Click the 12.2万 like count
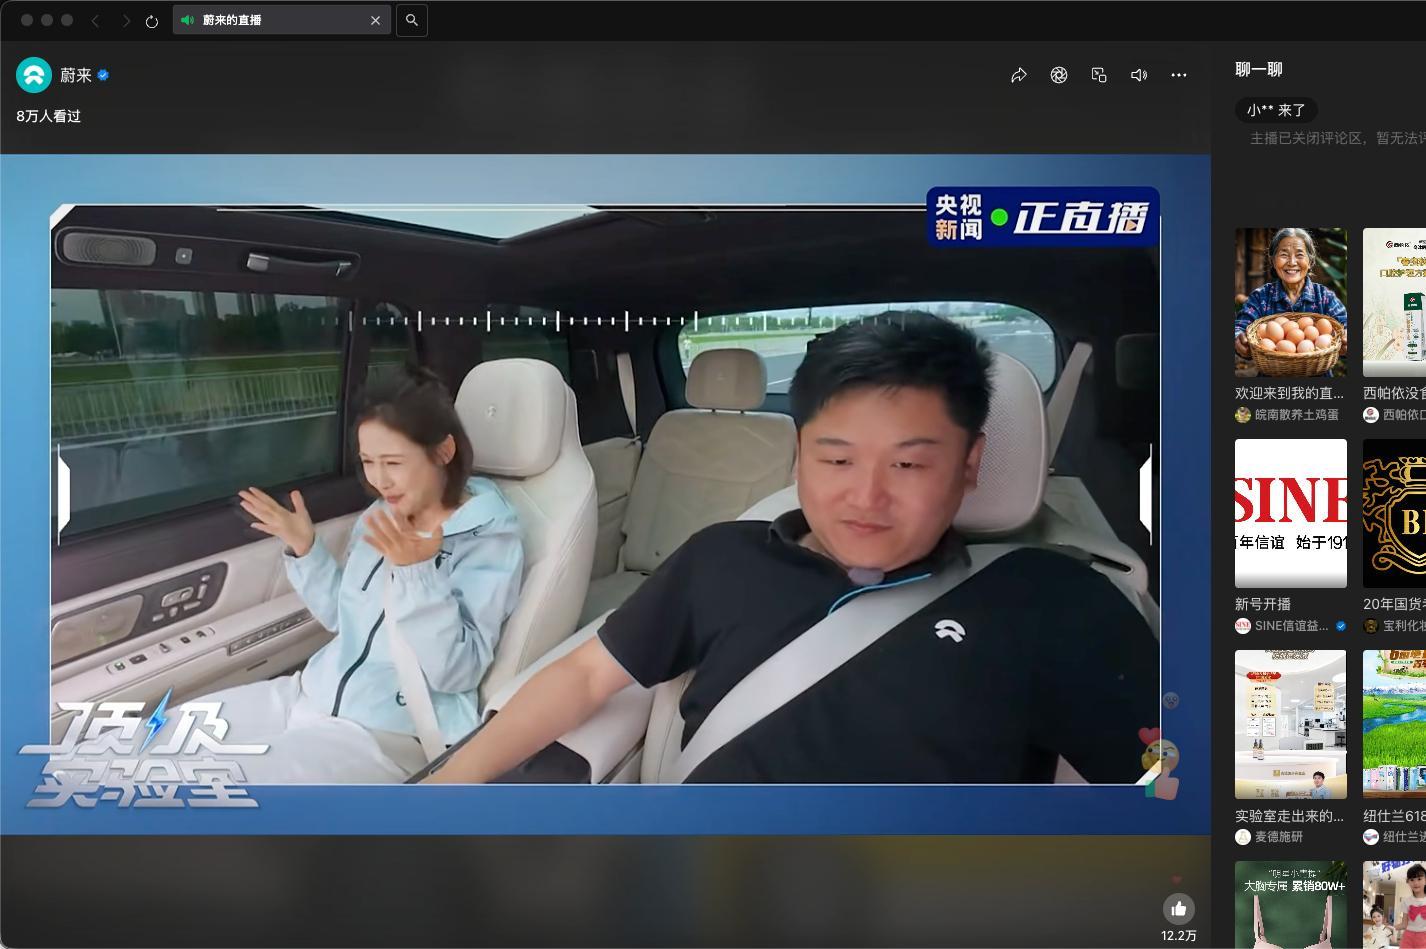1426x949 pixels. [x=1179, y=936]
